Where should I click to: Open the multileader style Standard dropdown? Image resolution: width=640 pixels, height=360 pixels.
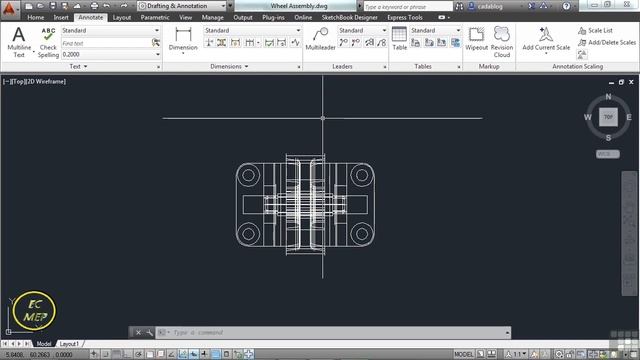[x=362, y=30]
